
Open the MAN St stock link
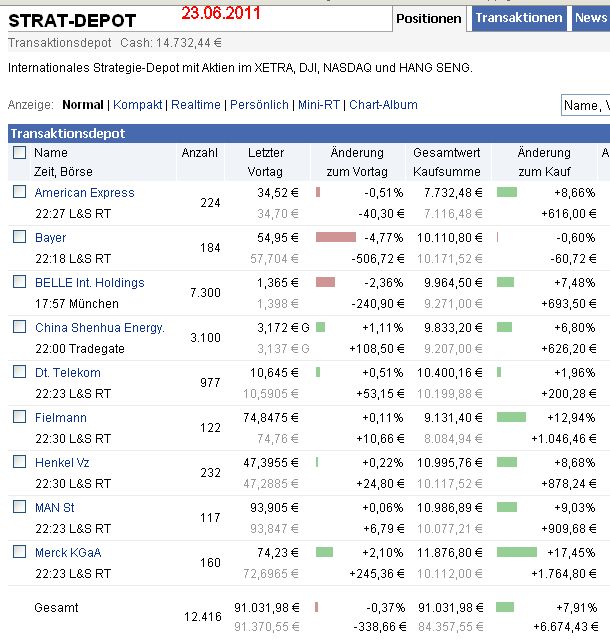point(55,508)
